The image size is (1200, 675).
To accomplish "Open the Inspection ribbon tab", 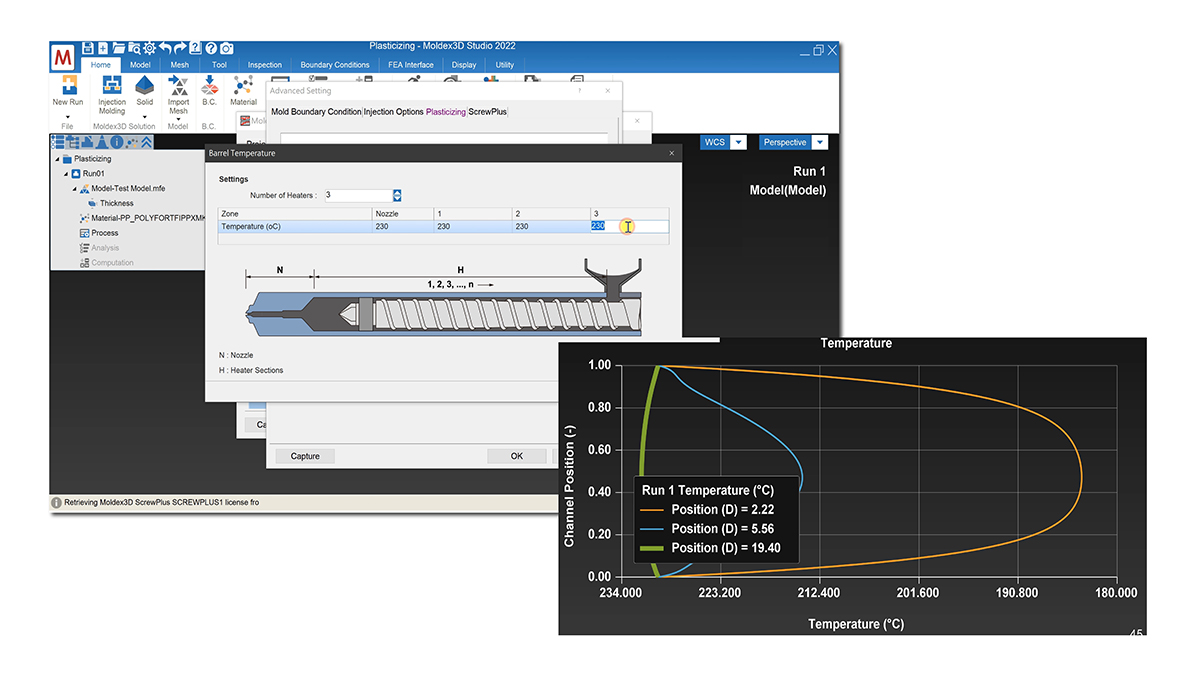I will [265, 65].
